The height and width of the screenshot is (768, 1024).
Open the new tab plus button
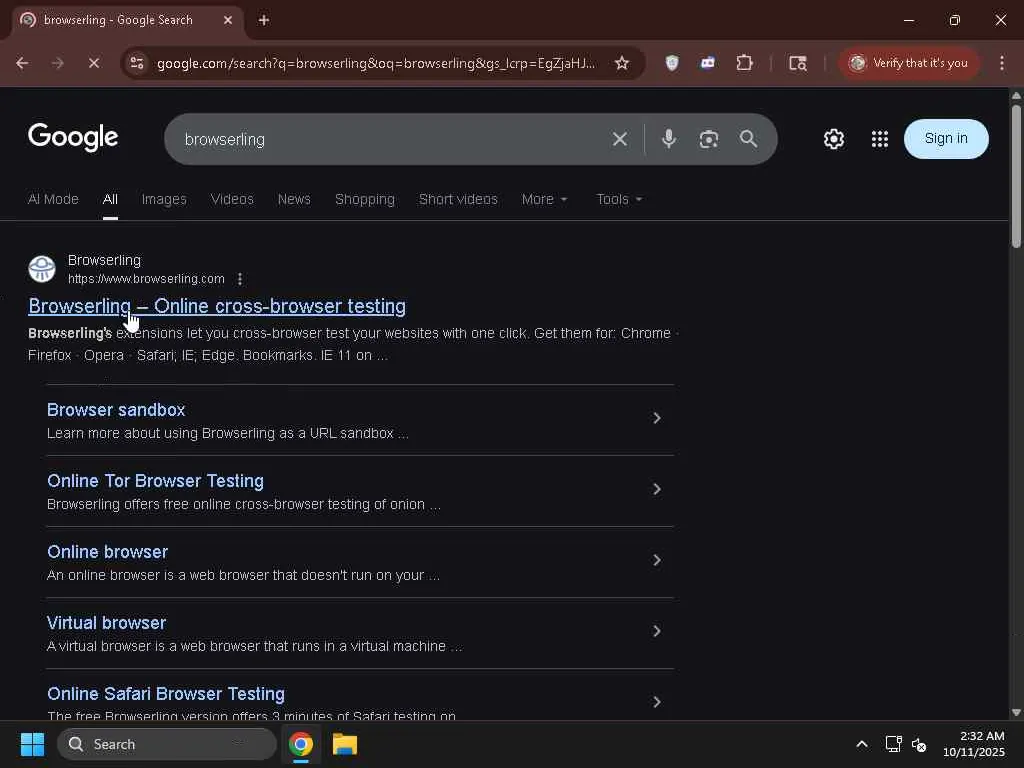click(x=264, y=20)
